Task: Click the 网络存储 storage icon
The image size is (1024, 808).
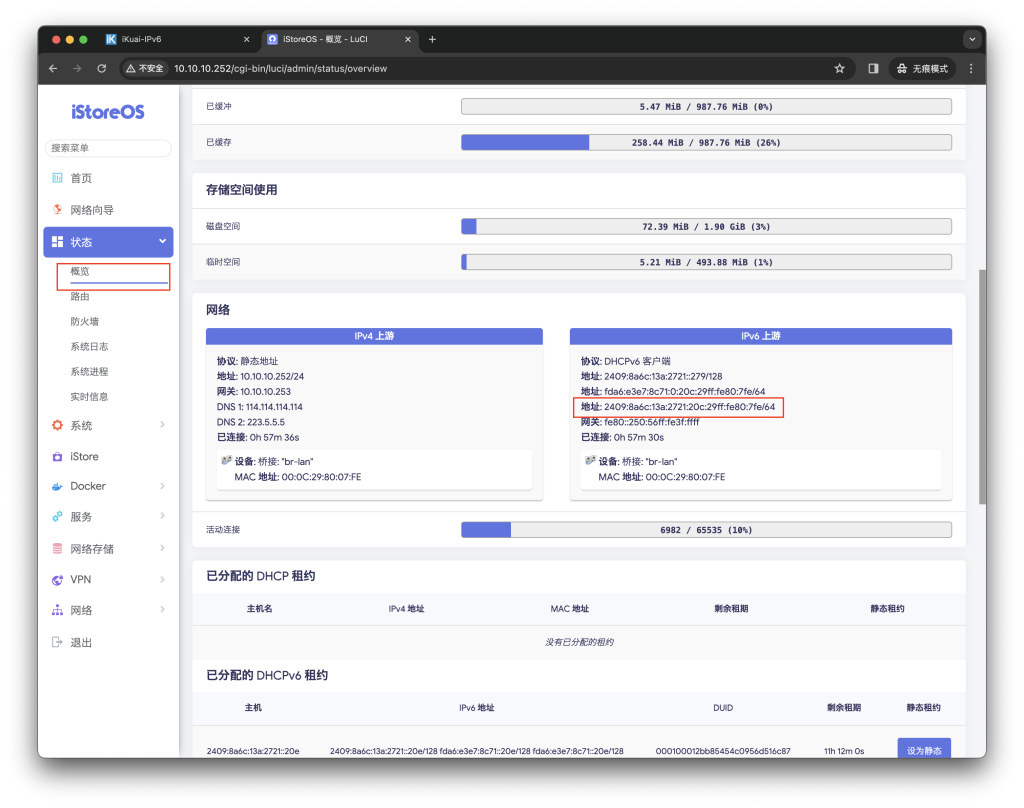Action: click(57, 549)
